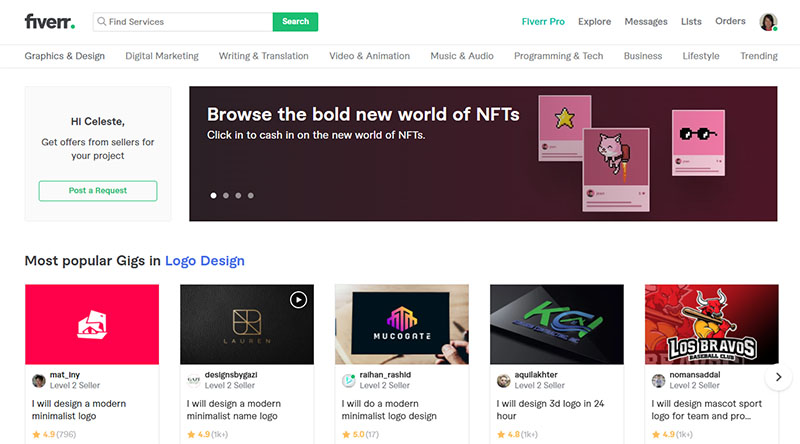
Task: Open Digital Marketing category
Action: [x=162, y=56]
